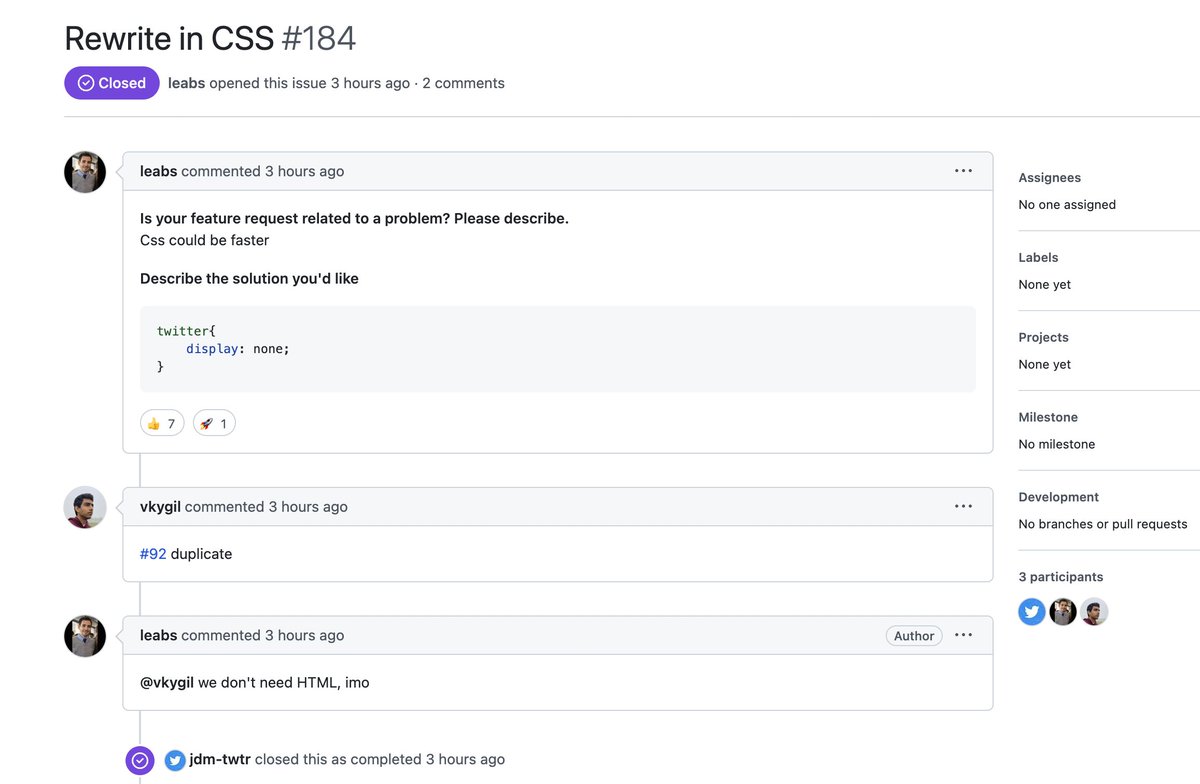Click the purple Closed status badge

[112, 83]
